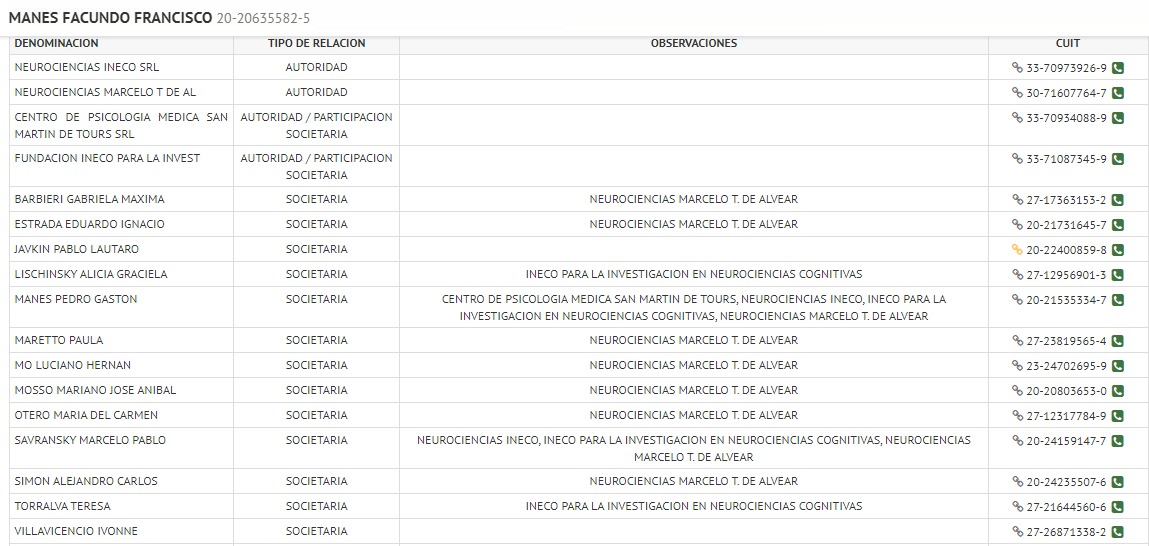Click AUTORIDAD type for NEUROCIENCIAS INECO SRL
Image resolution: width=1149 pixels, height=546 pixels.
tap(317, 67)
